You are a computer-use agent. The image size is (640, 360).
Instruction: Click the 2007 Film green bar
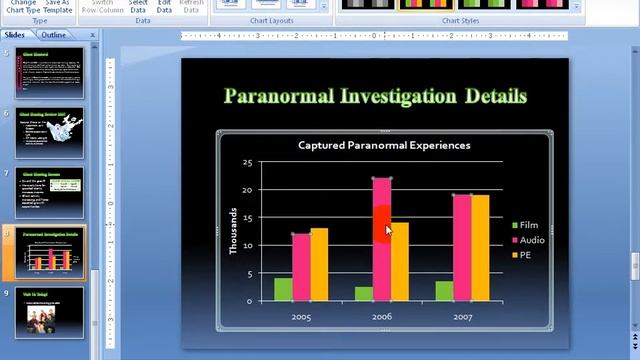click(x=444, y=291)
